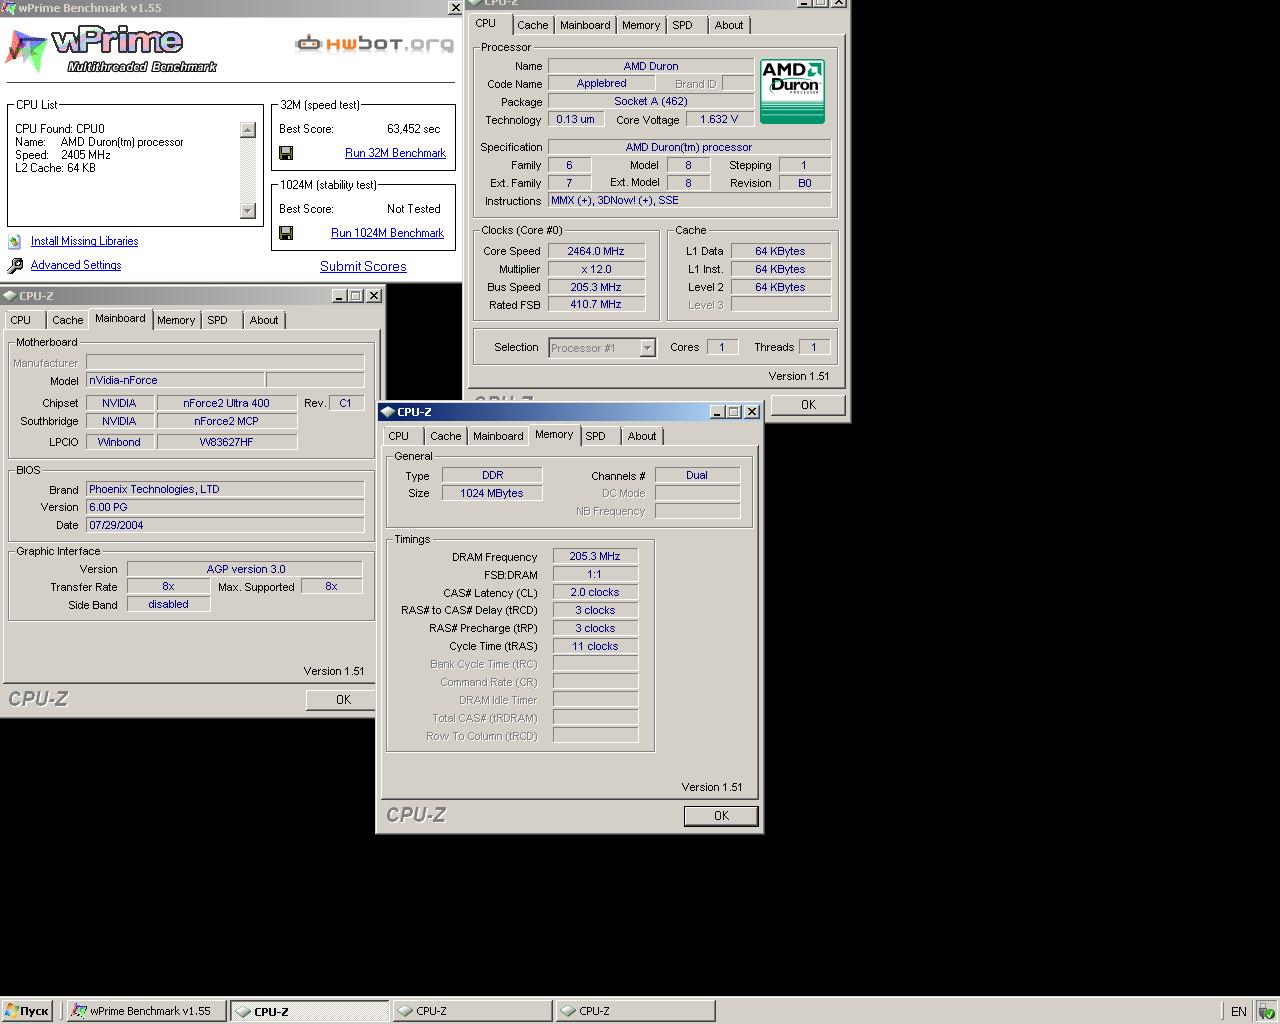Viewport: 1280px width, 1024px height.
Task: Click OK in CPU-Z CPU window
Action: [x=808, y=405]
